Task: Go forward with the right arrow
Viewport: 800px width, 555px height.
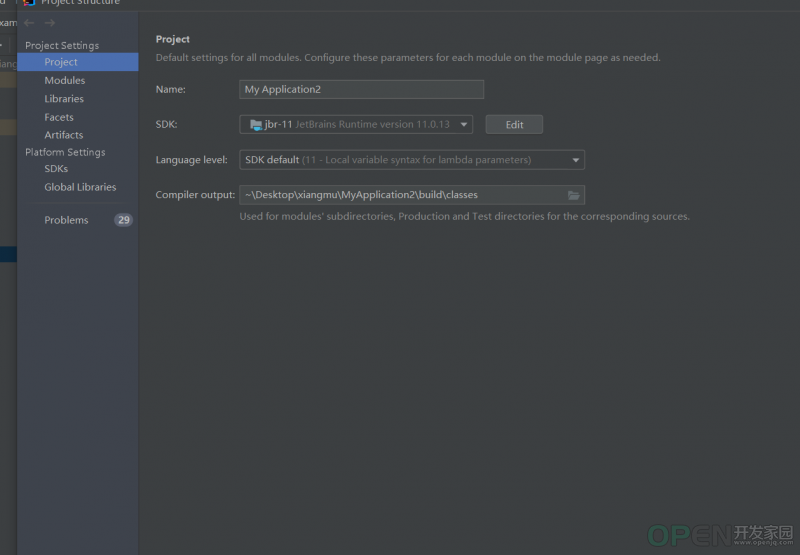Action: (49, 23)
